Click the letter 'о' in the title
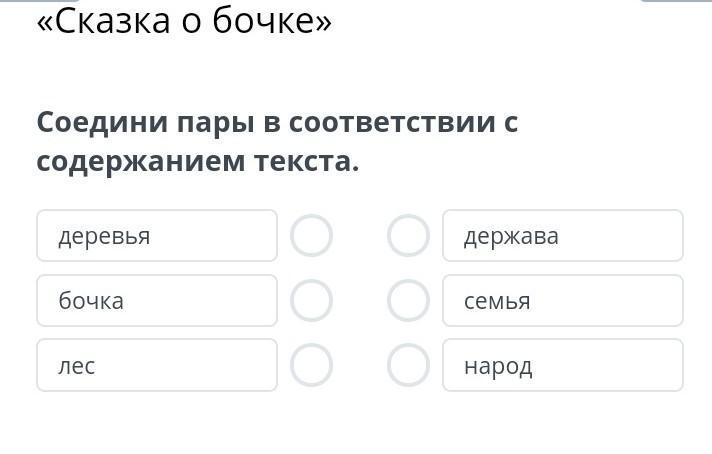This screenshot has width=712, height=454. pyautogui.click(x=192, y=21)
